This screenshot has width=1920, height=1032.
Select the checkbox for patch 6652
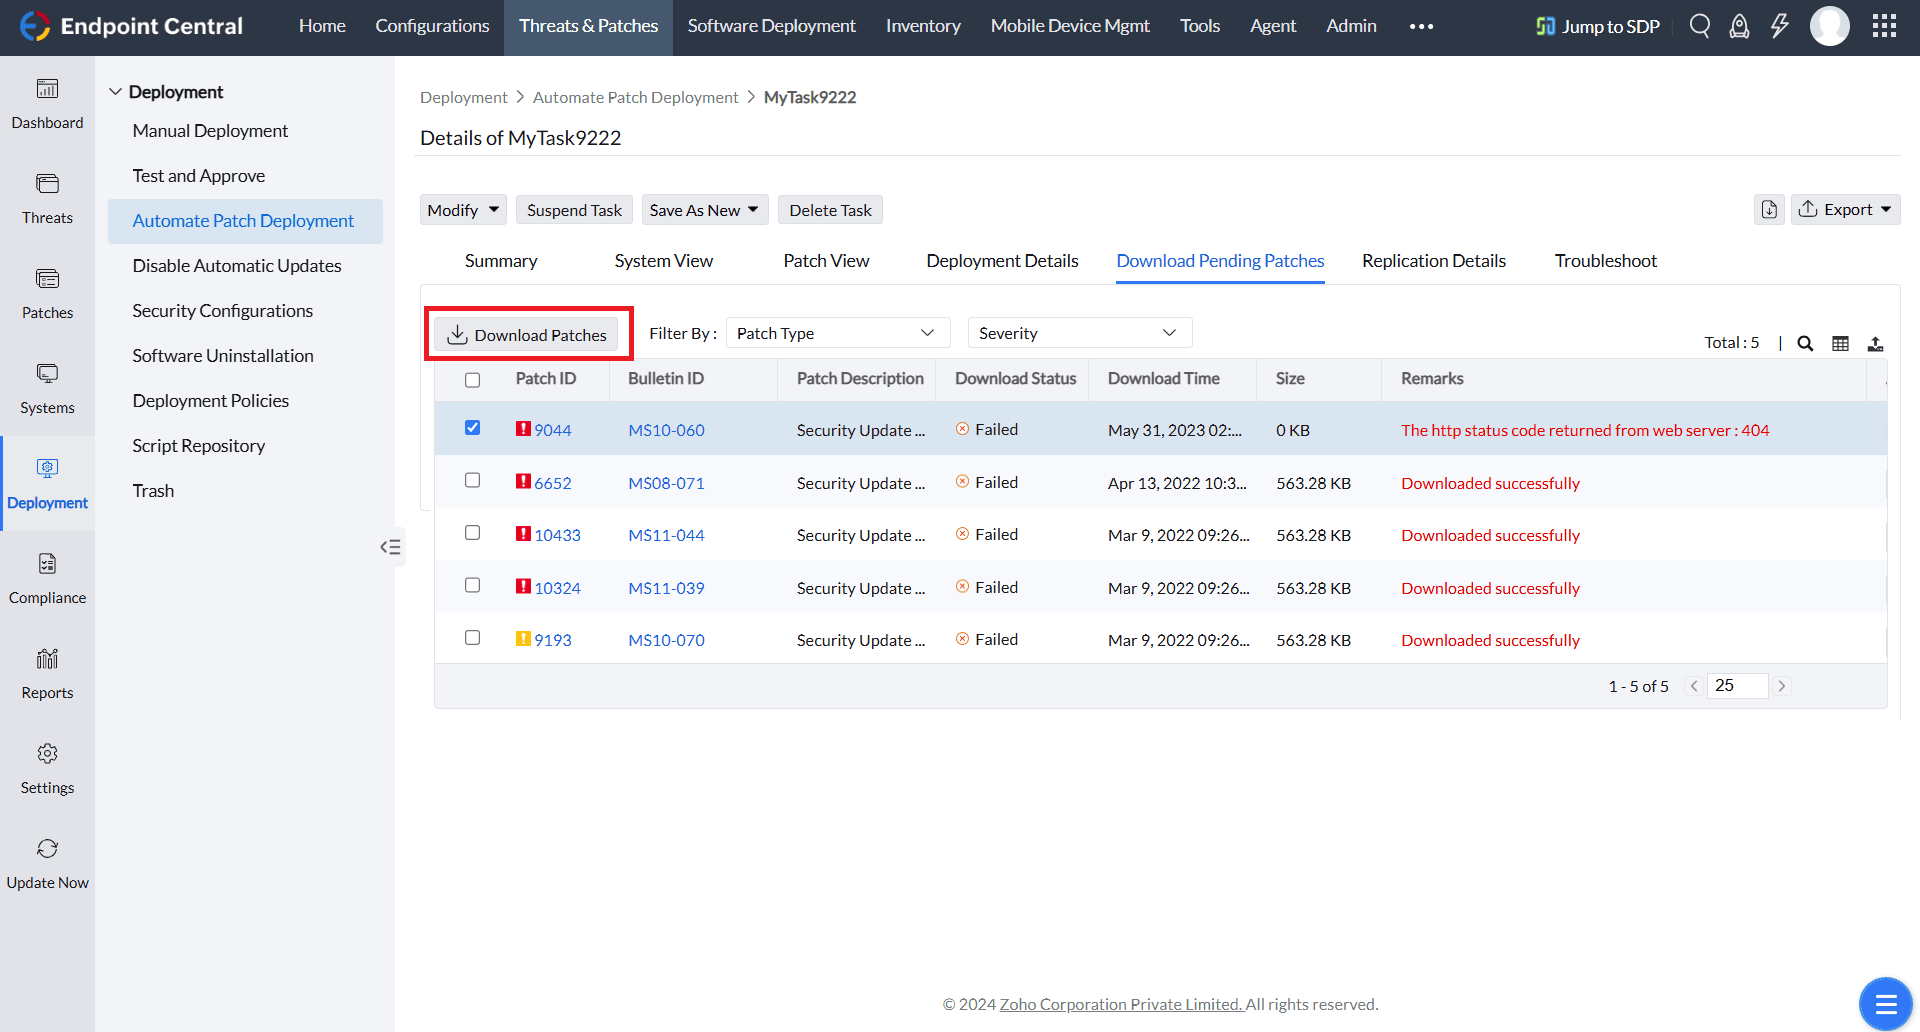point(472,481)
